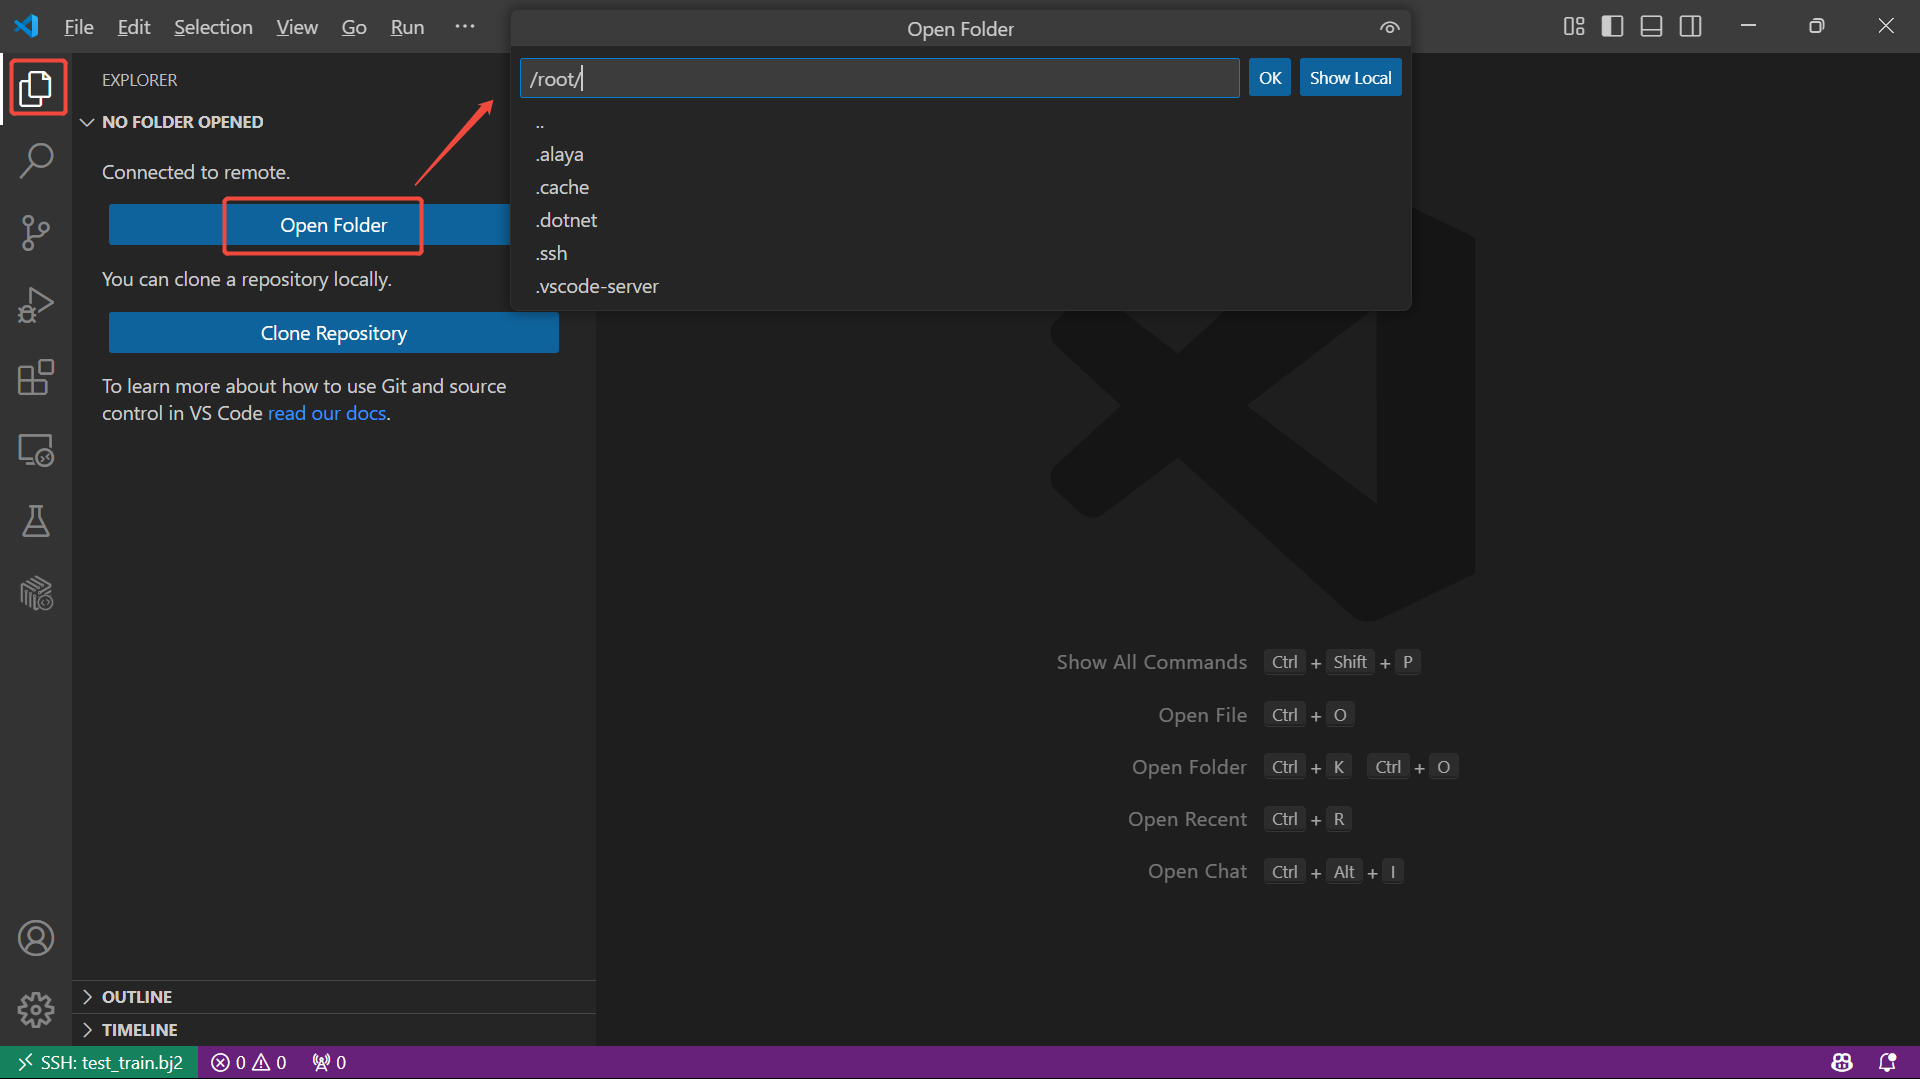Open the Remote Explorer panel
The width and height of the screenshot is (1920, 1079).
point(36,449)
